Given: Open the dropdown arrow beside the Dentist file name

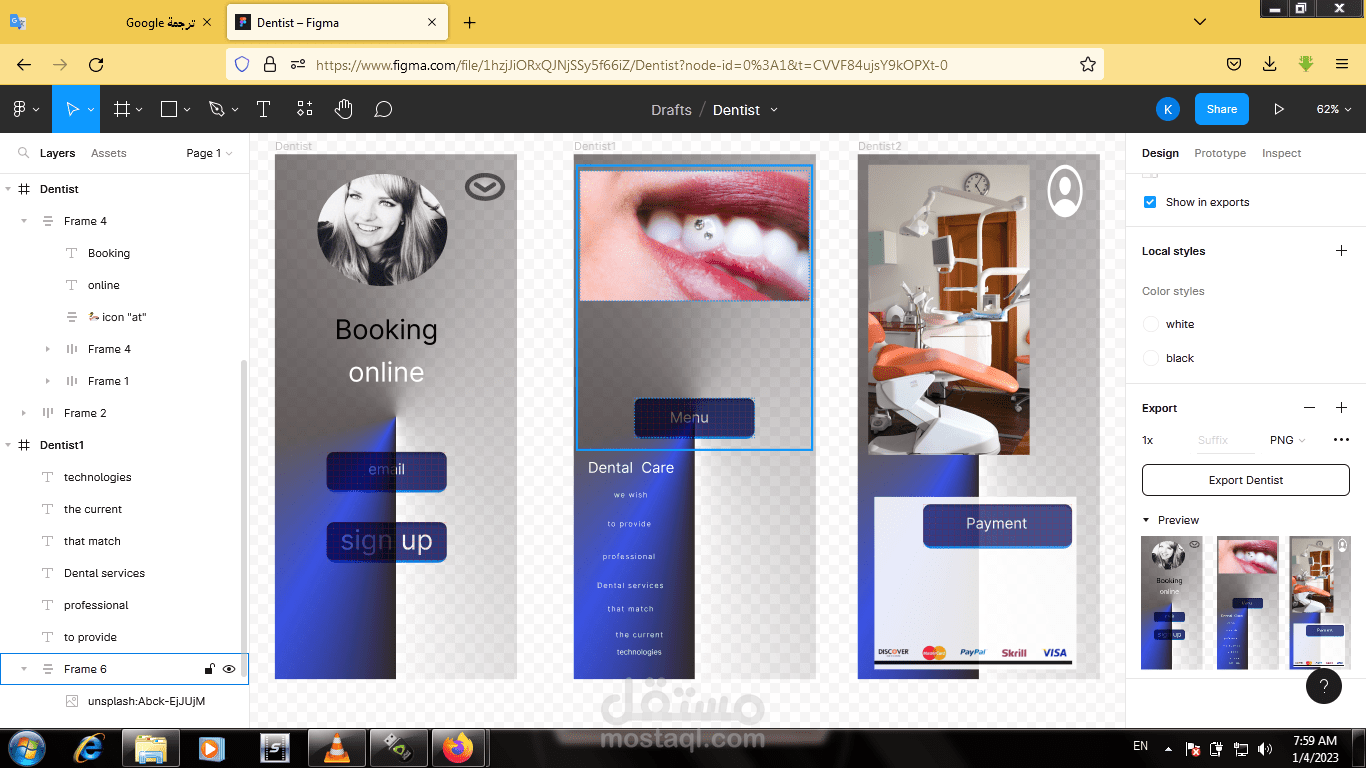Looking at the screenshot, I should tap(774, 110).
